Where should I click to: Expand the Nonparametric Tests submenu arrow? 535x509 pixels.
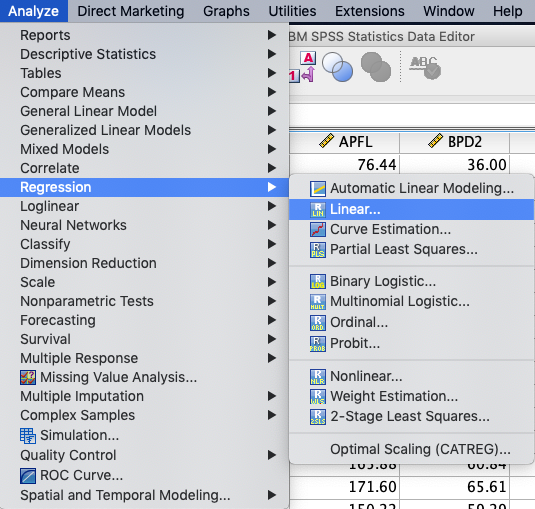[x=272, y=301]
